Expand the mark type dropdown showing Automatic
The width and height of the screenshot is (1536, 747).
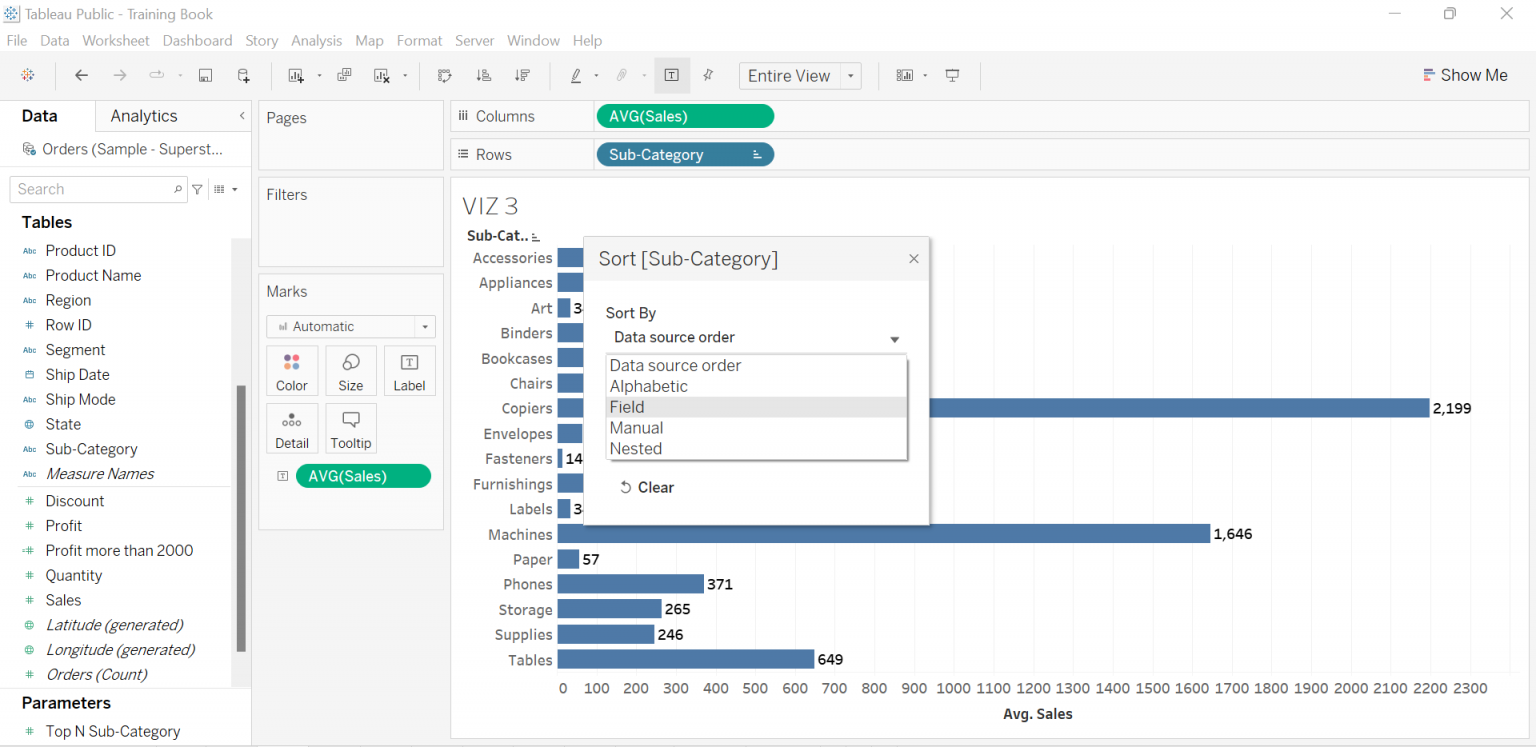point(425,326)
